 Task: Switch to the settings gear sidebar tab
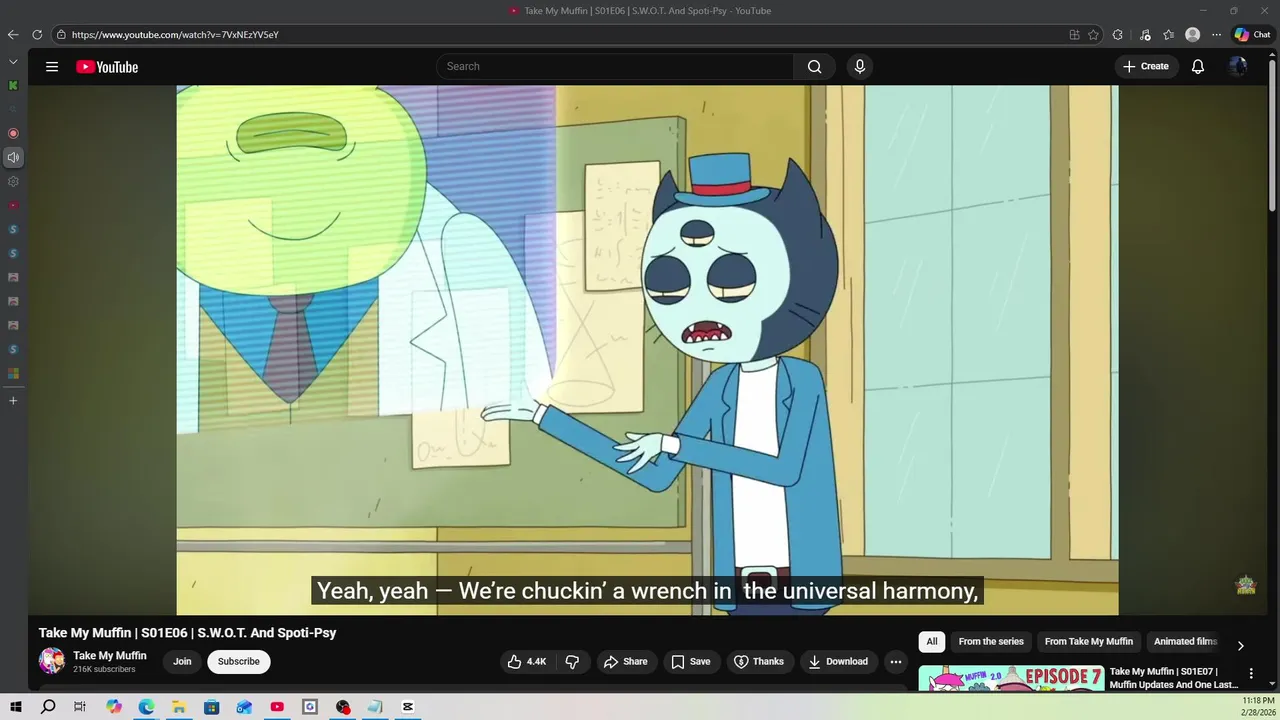pyautogui.click(x=13, y=181)
